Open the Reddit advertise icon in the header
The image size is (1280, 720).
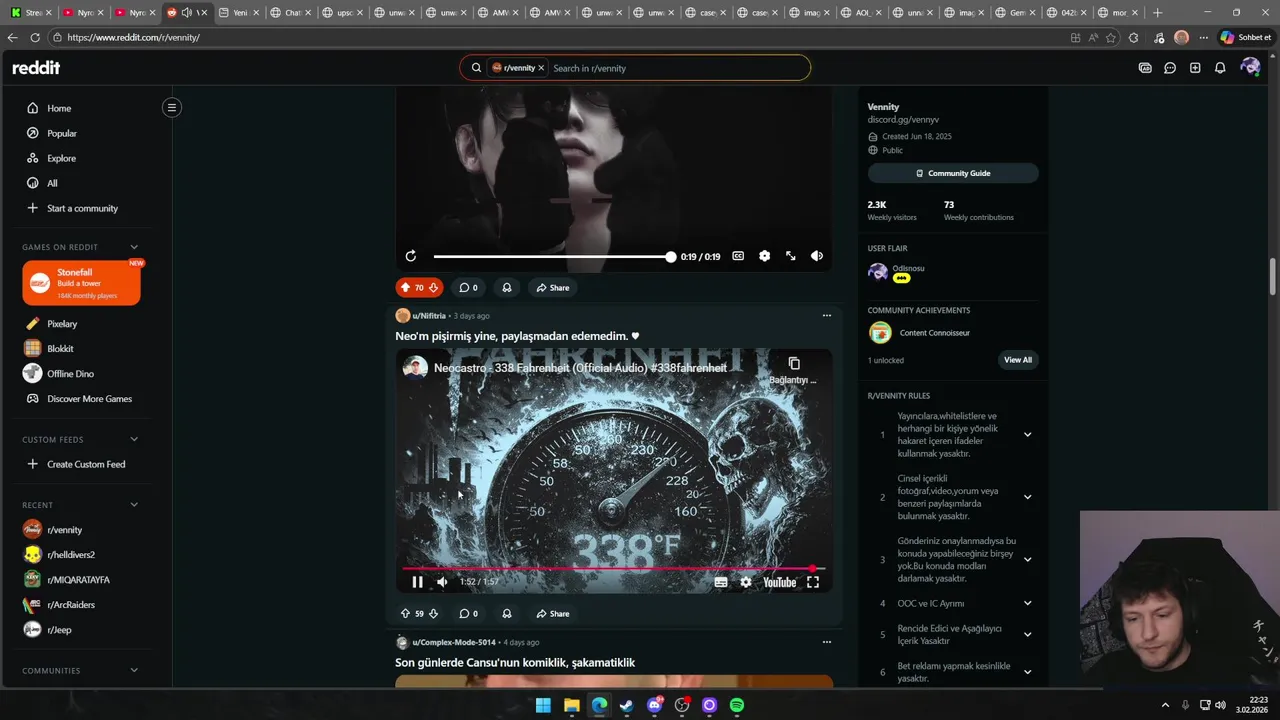1145,68
